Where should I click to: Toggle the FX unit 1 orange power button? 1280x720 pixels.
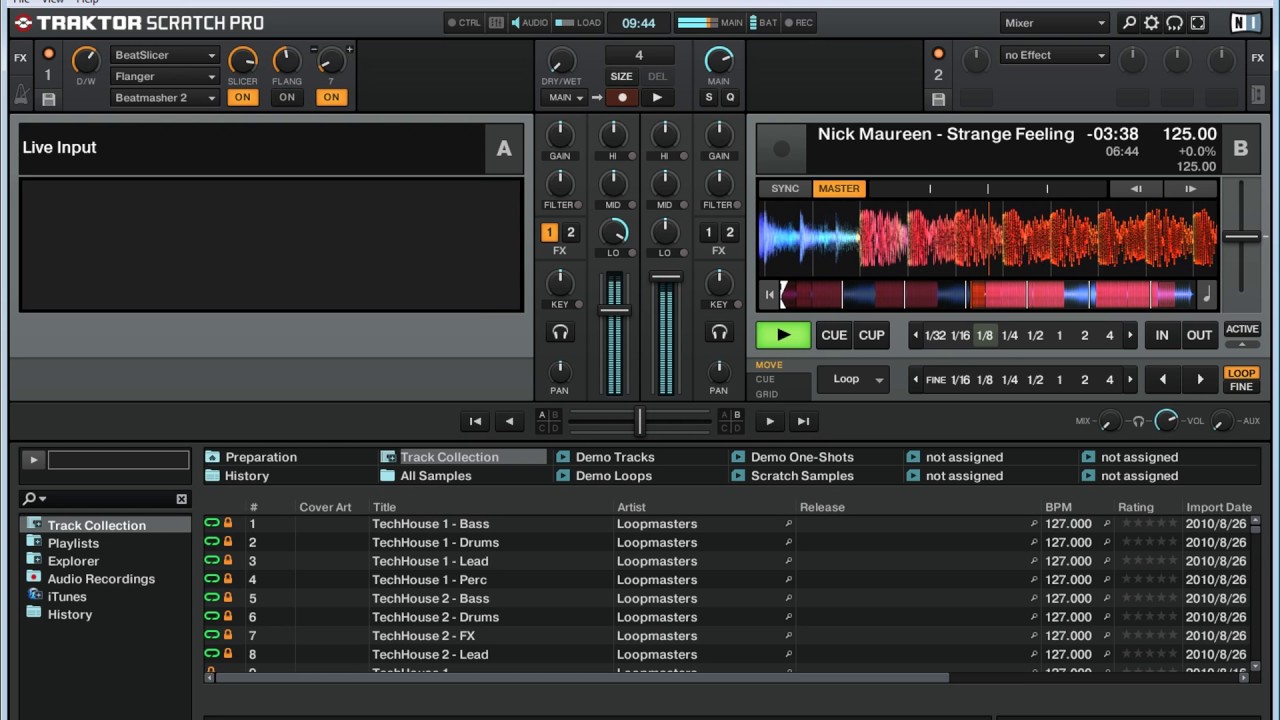click(48, 54)
